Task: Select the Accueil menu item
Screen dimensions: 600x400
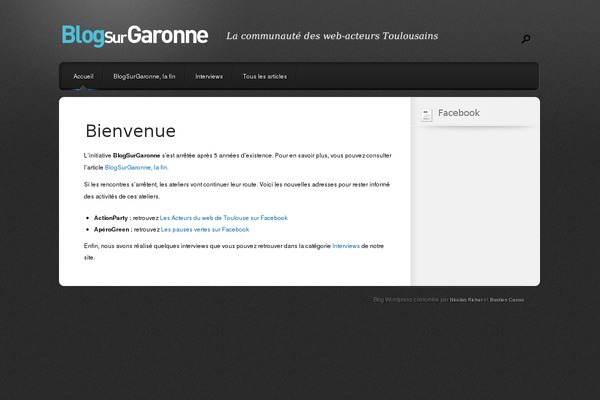Action: coord(83,77)
